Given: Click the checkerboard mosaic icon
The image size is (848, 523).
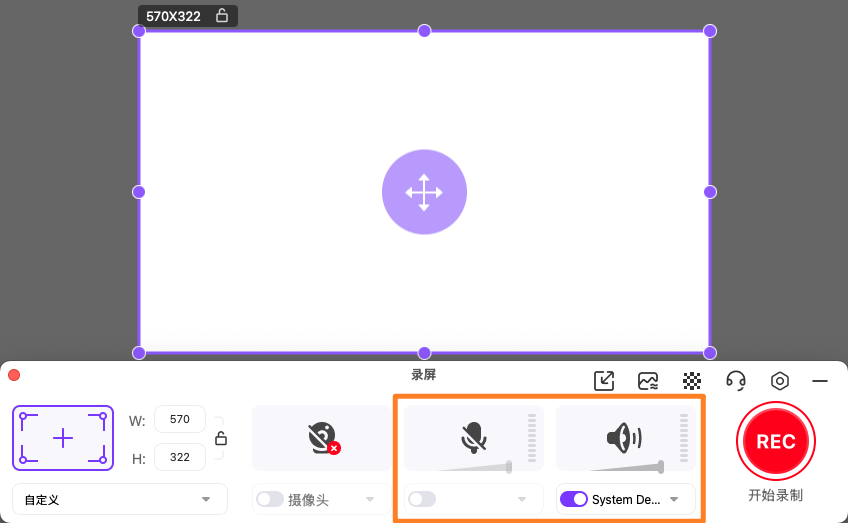Looking at the screenshot, I should click(x=692, y=381).
